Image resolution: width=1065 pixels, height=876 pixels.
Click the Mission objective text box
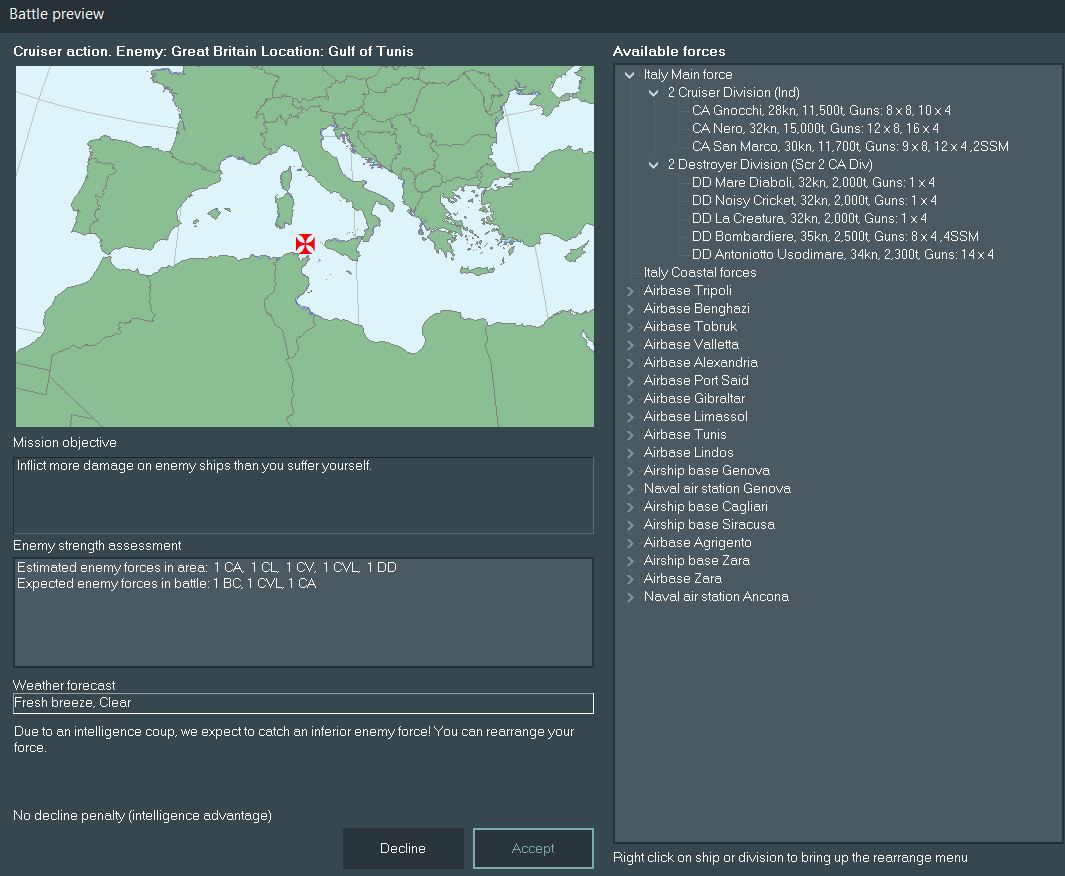click(303, 495)
